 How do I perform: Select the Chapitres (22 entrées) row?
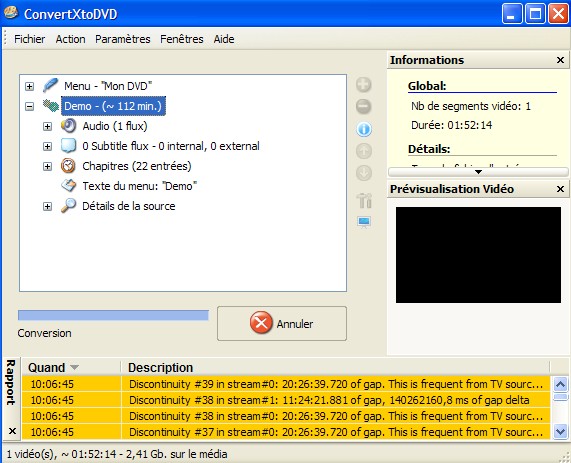click(x=137, y=166)
